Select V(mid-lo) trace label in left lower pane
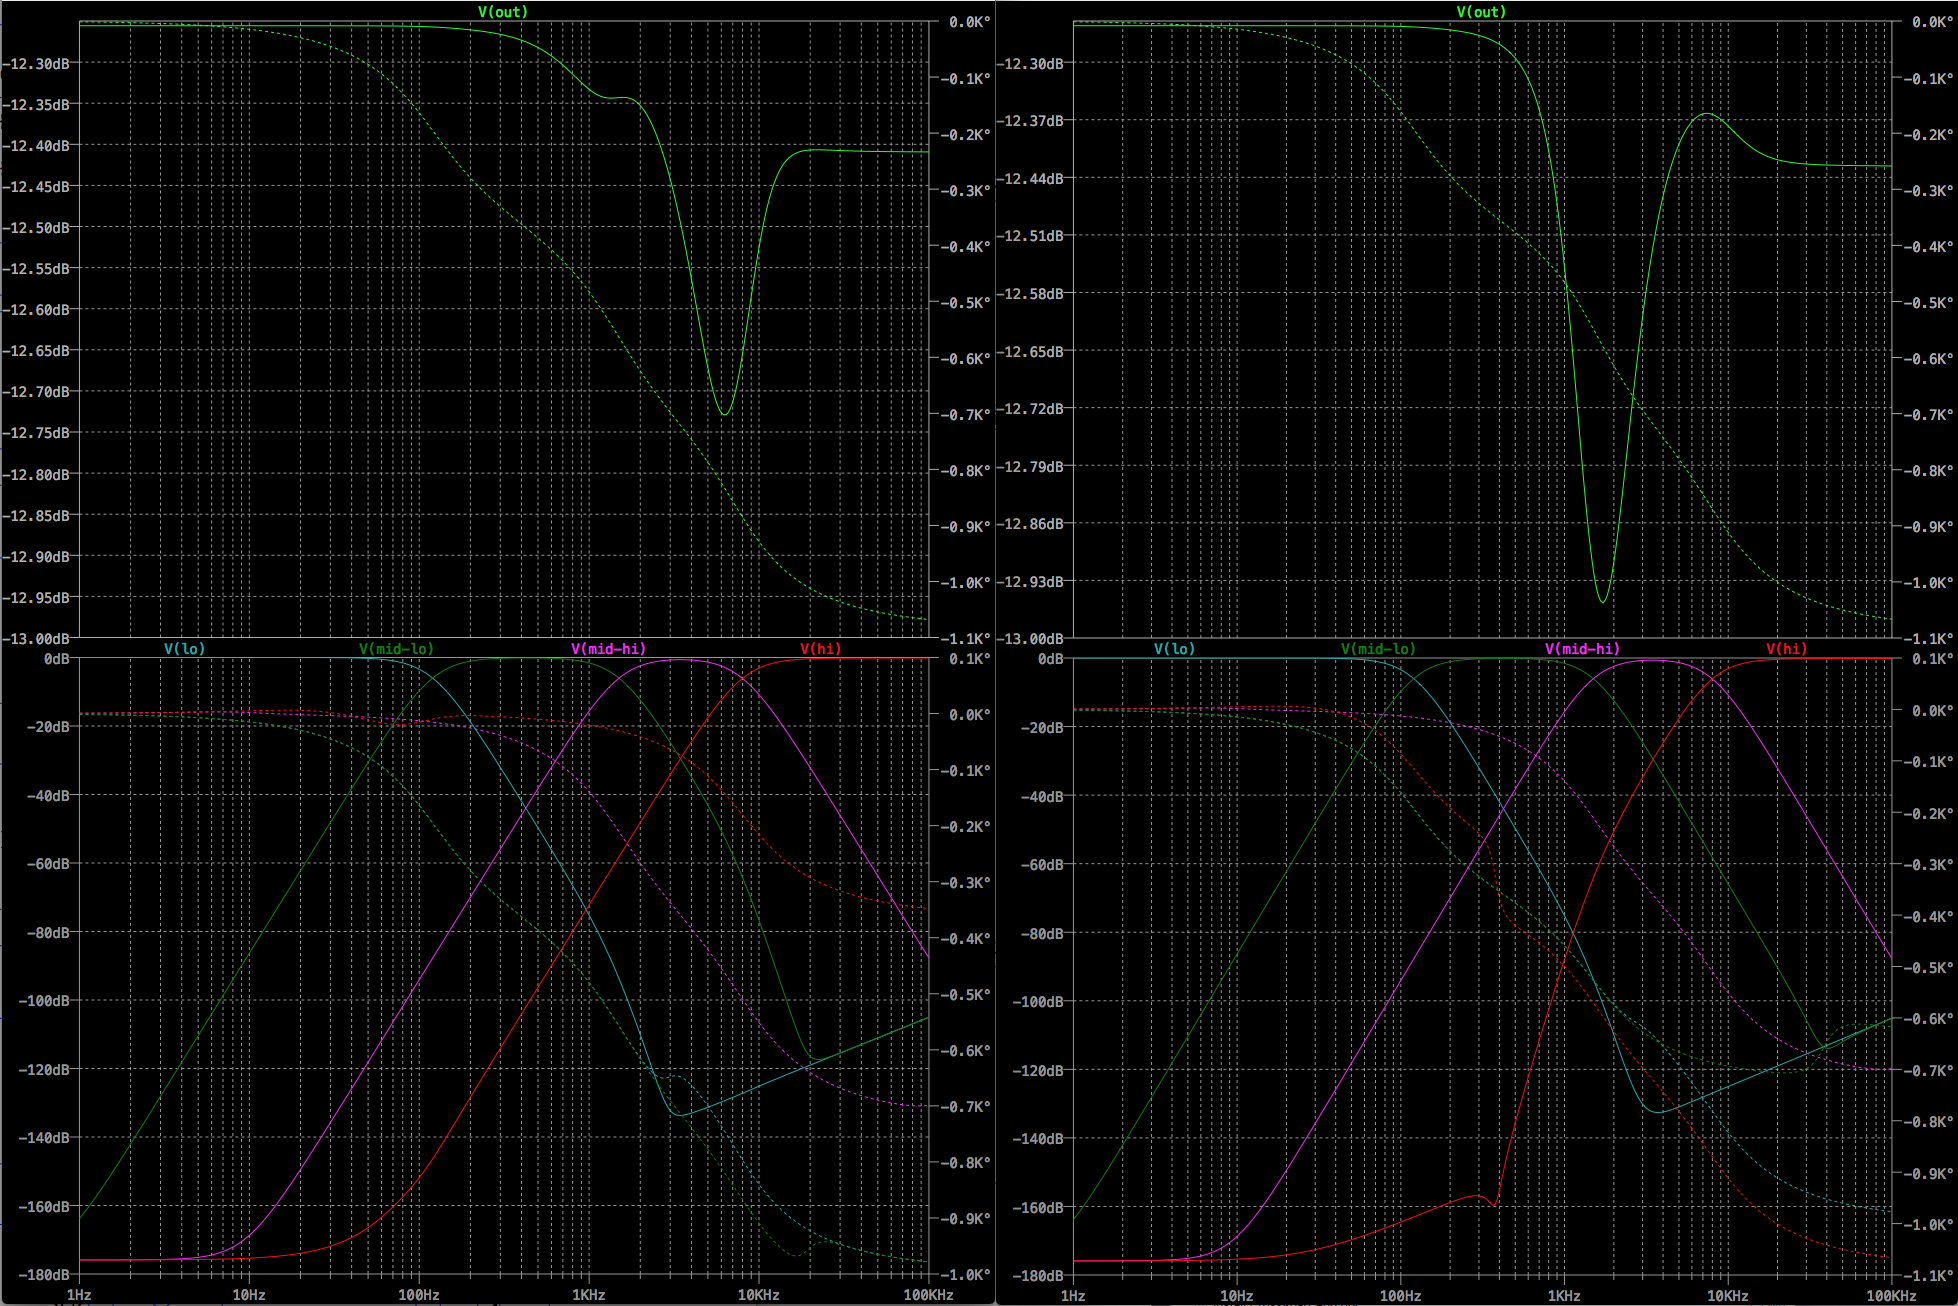Viewport: 1958px width, 1306px height. pos(396,649)
